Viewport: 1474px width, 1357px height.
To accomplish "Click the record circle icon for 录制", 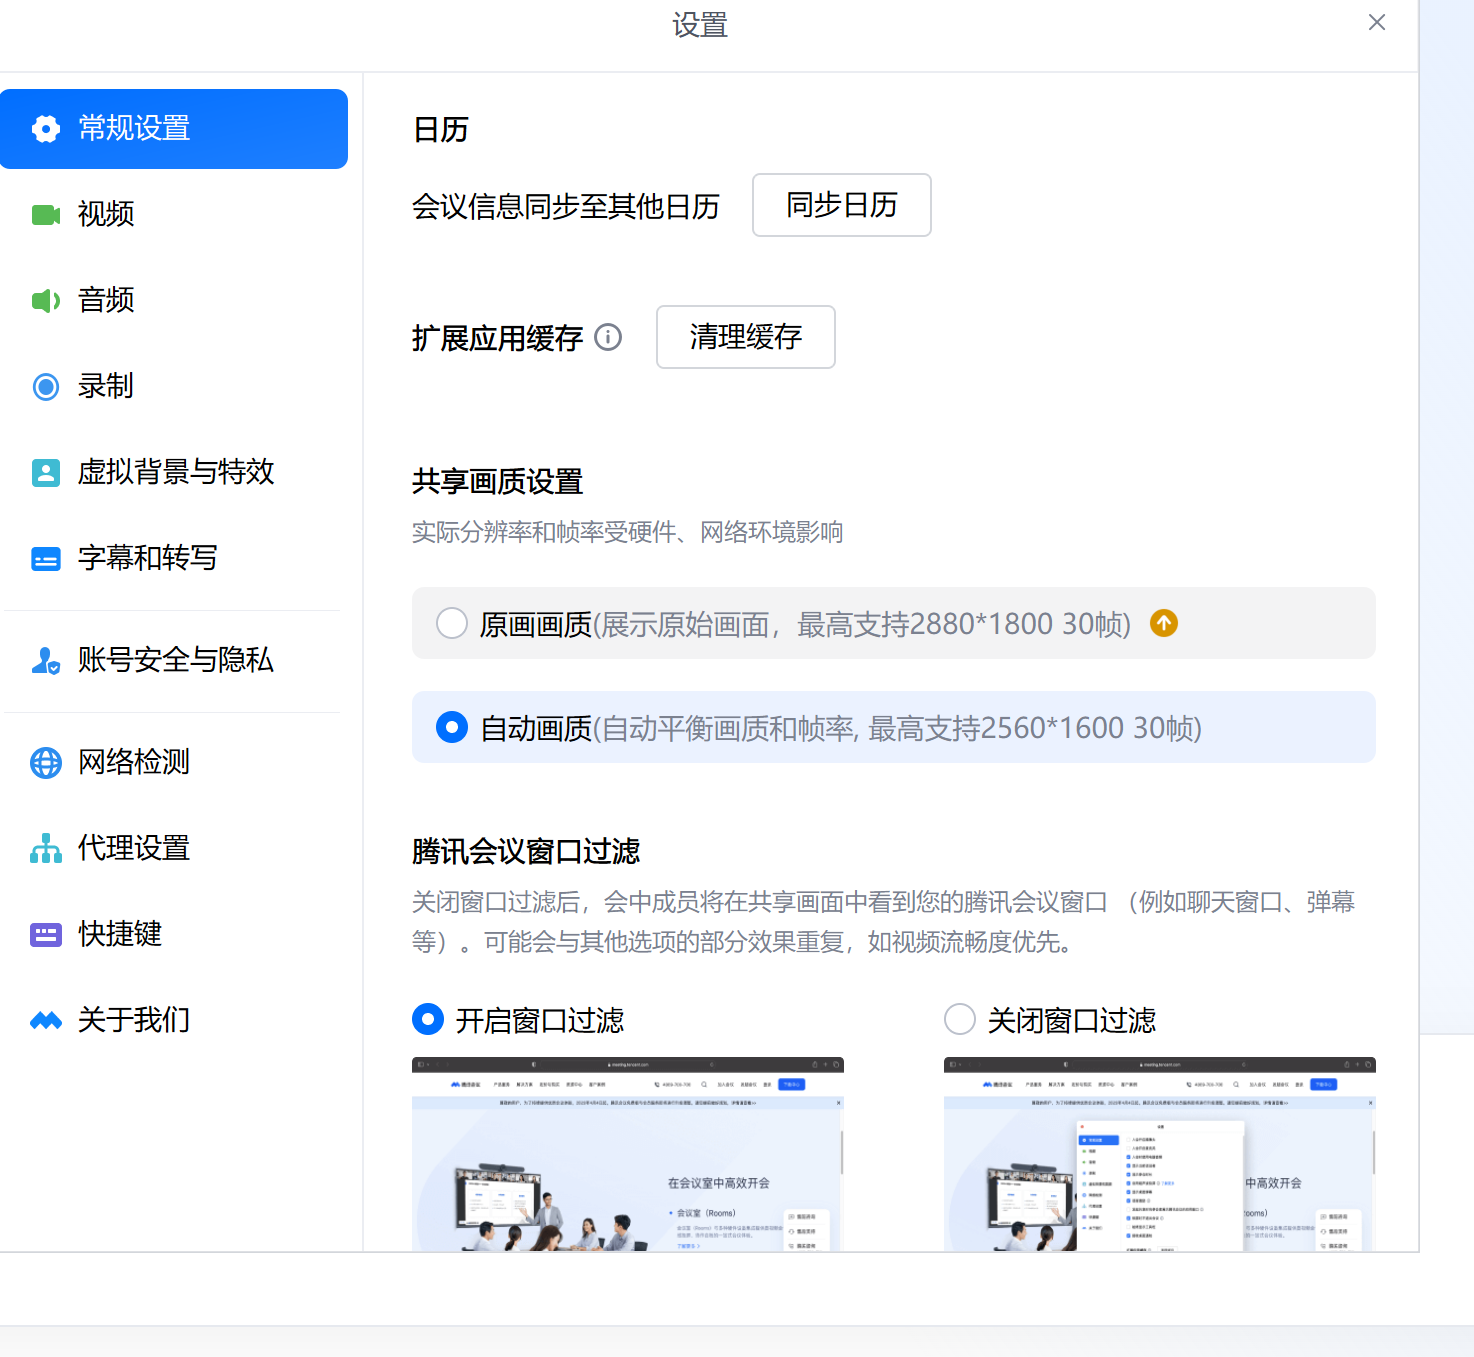I will 46,387.
